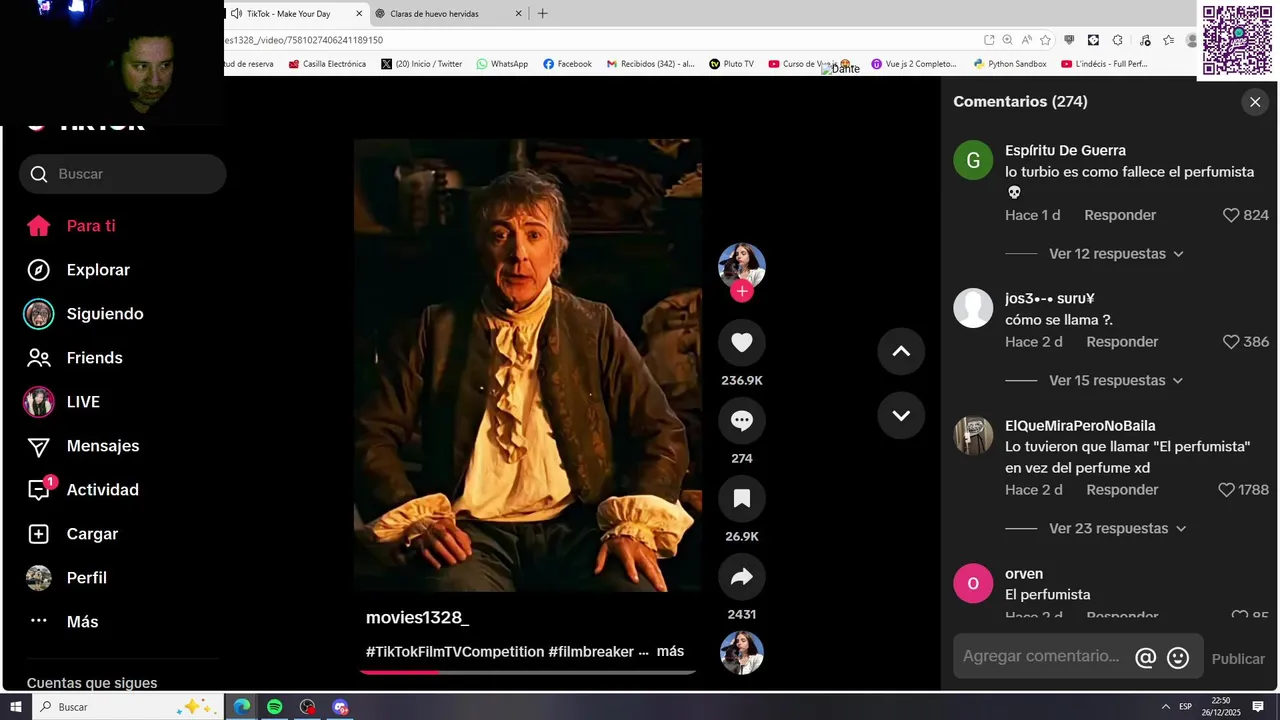This screenshot has width=1280, height=720.
Task: Open a new browser tab
Action: coord(542,14)
